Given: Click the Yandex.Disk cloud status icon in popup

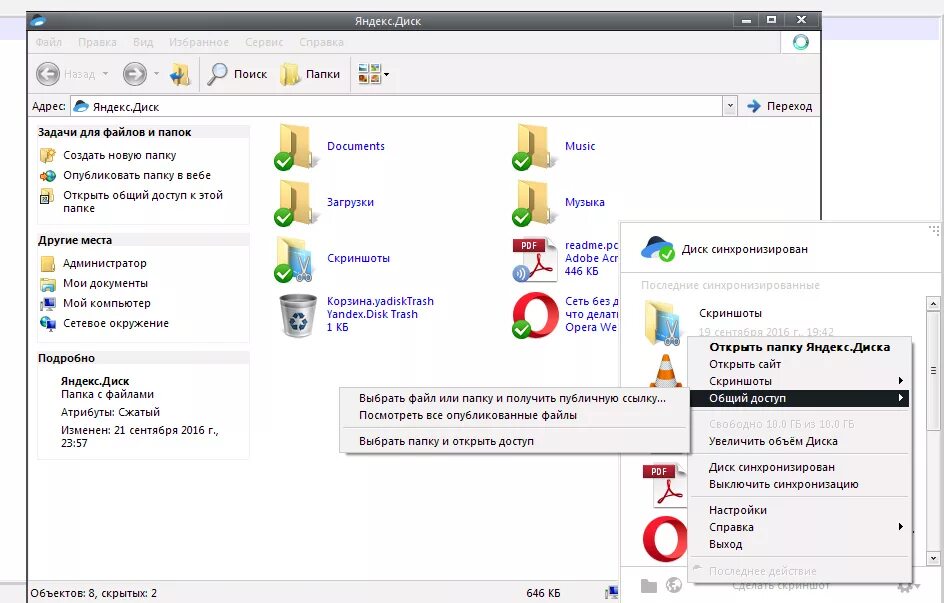Looking at the screenshot, I should [x=657, y=249].
